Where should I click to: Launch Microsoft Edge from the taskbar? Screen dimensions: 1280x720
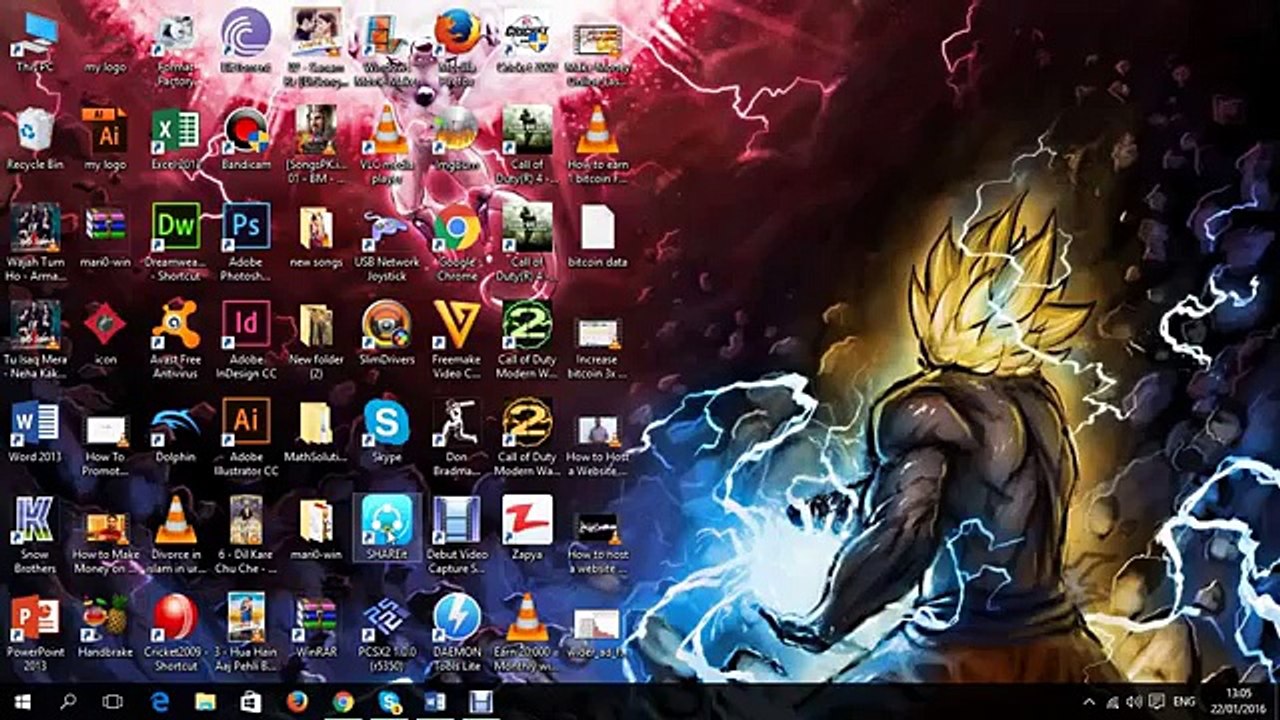tap(160, 701)
